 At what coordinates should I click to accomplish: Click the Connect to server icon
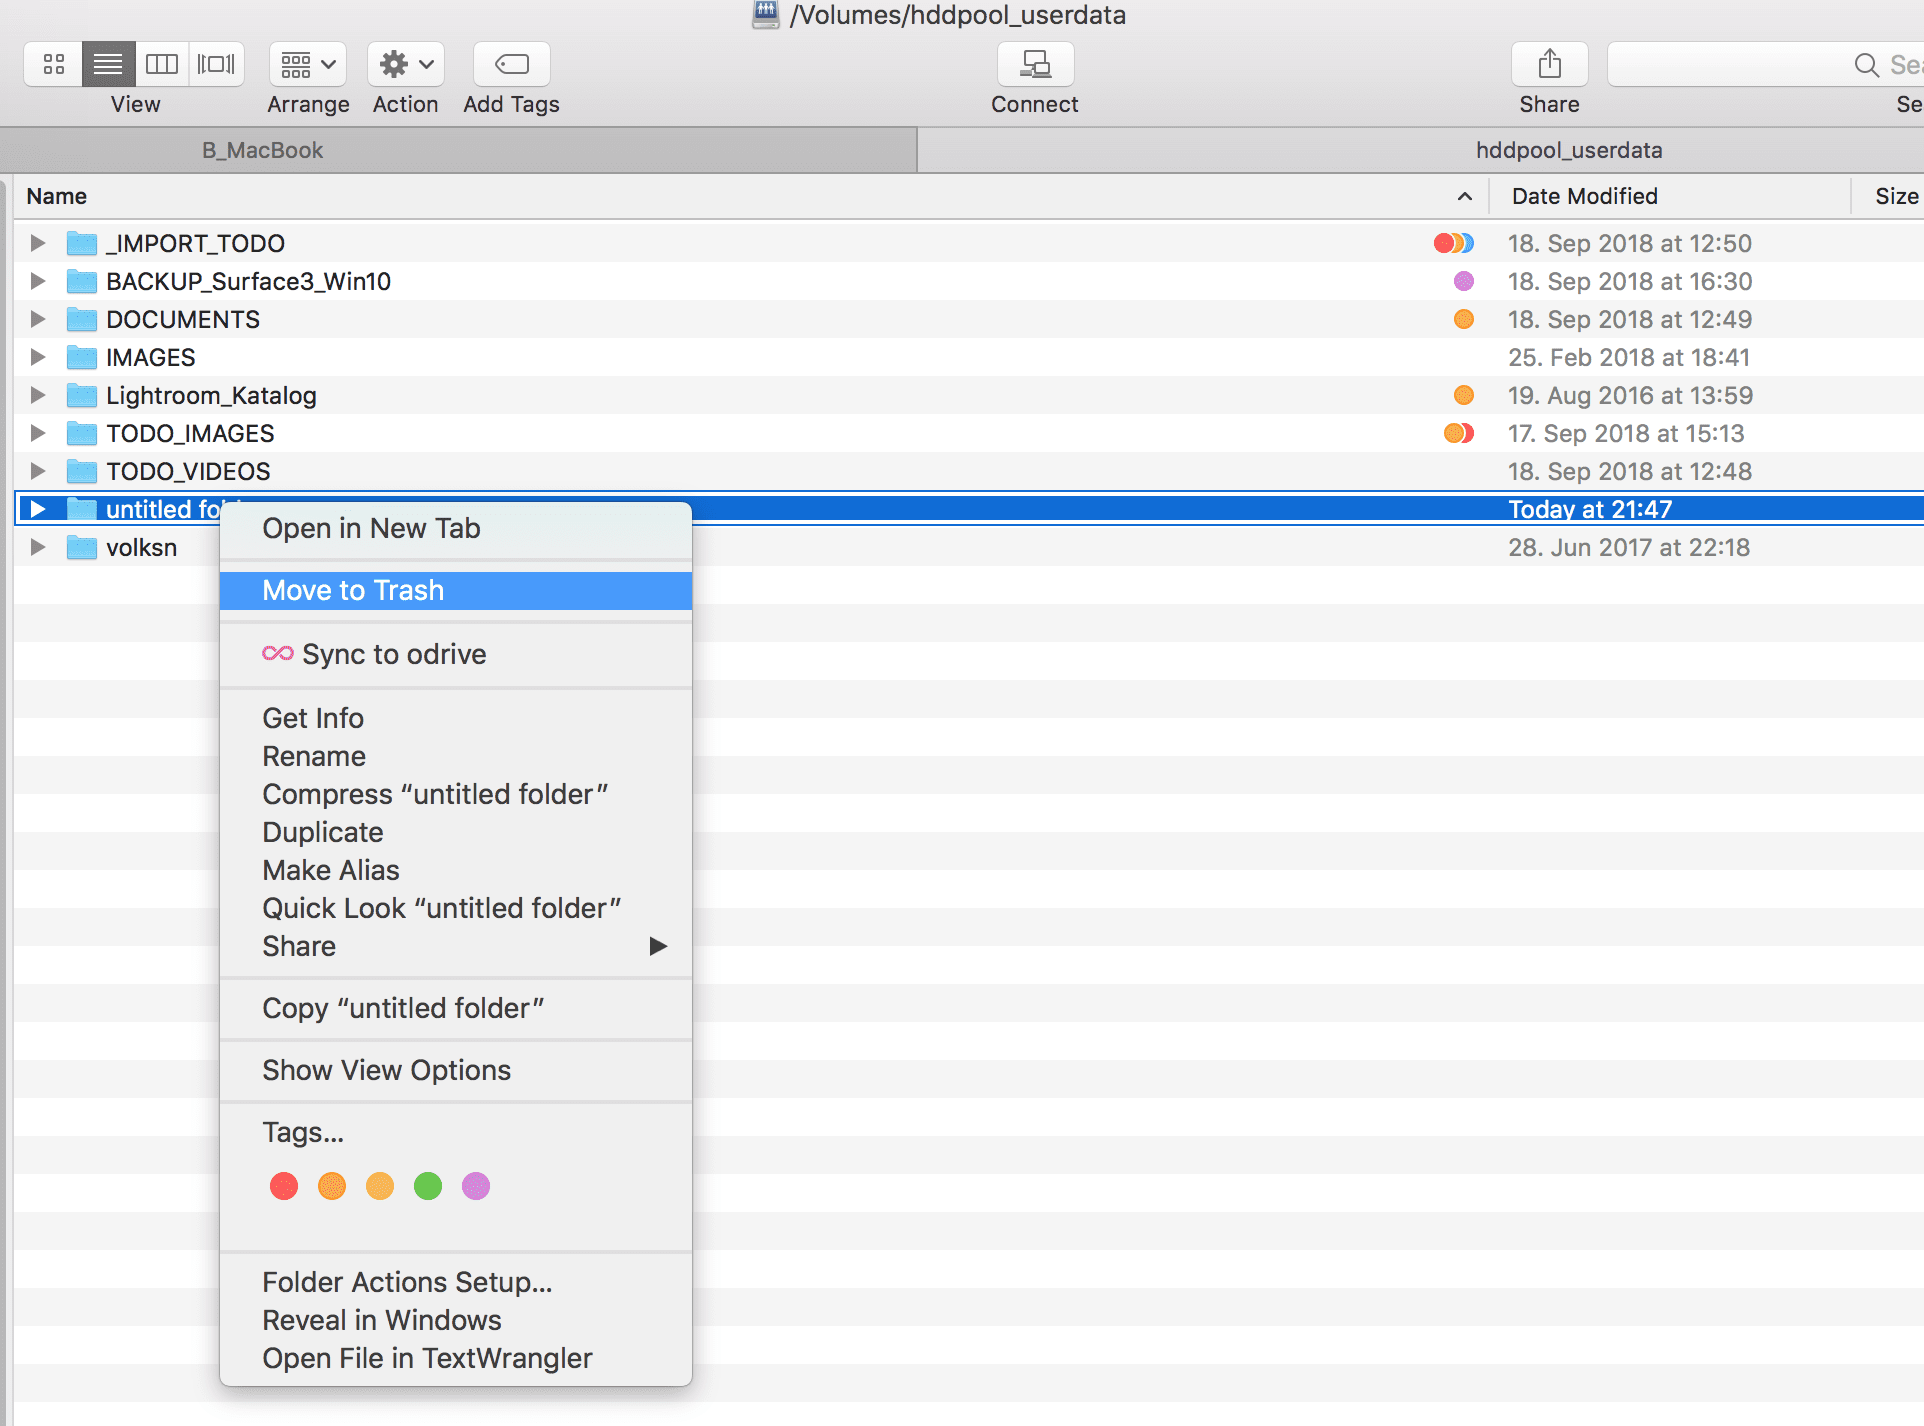click(x=1035, y=65)
